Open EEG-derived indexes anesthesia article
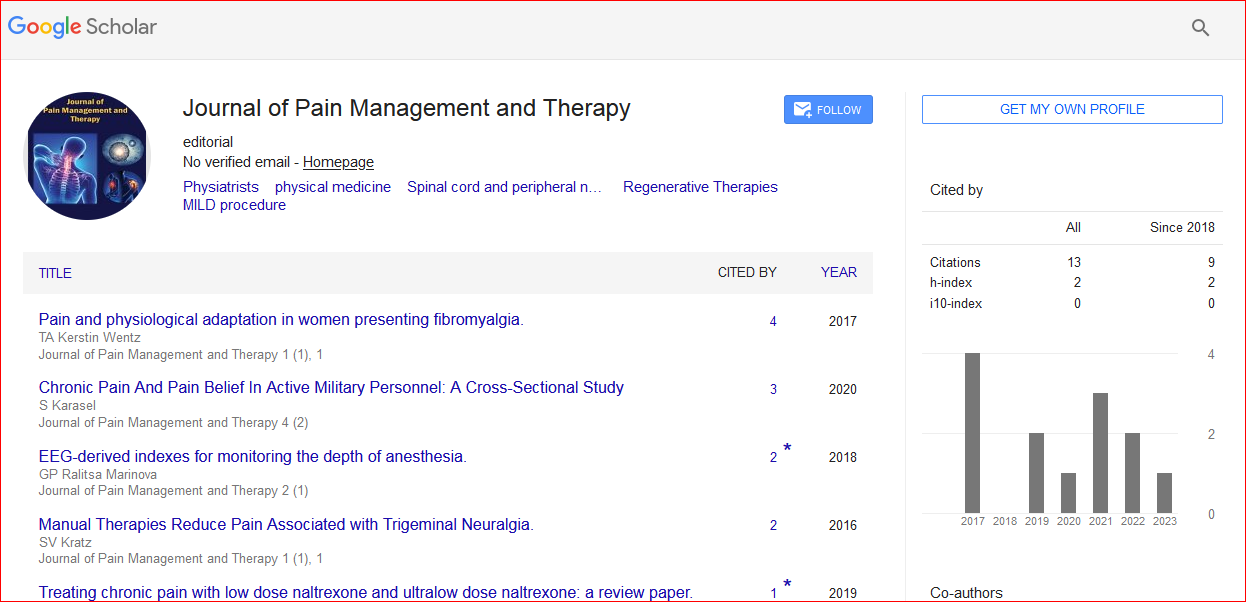This screenshot has width=1246, height=602. click(252, 457)
